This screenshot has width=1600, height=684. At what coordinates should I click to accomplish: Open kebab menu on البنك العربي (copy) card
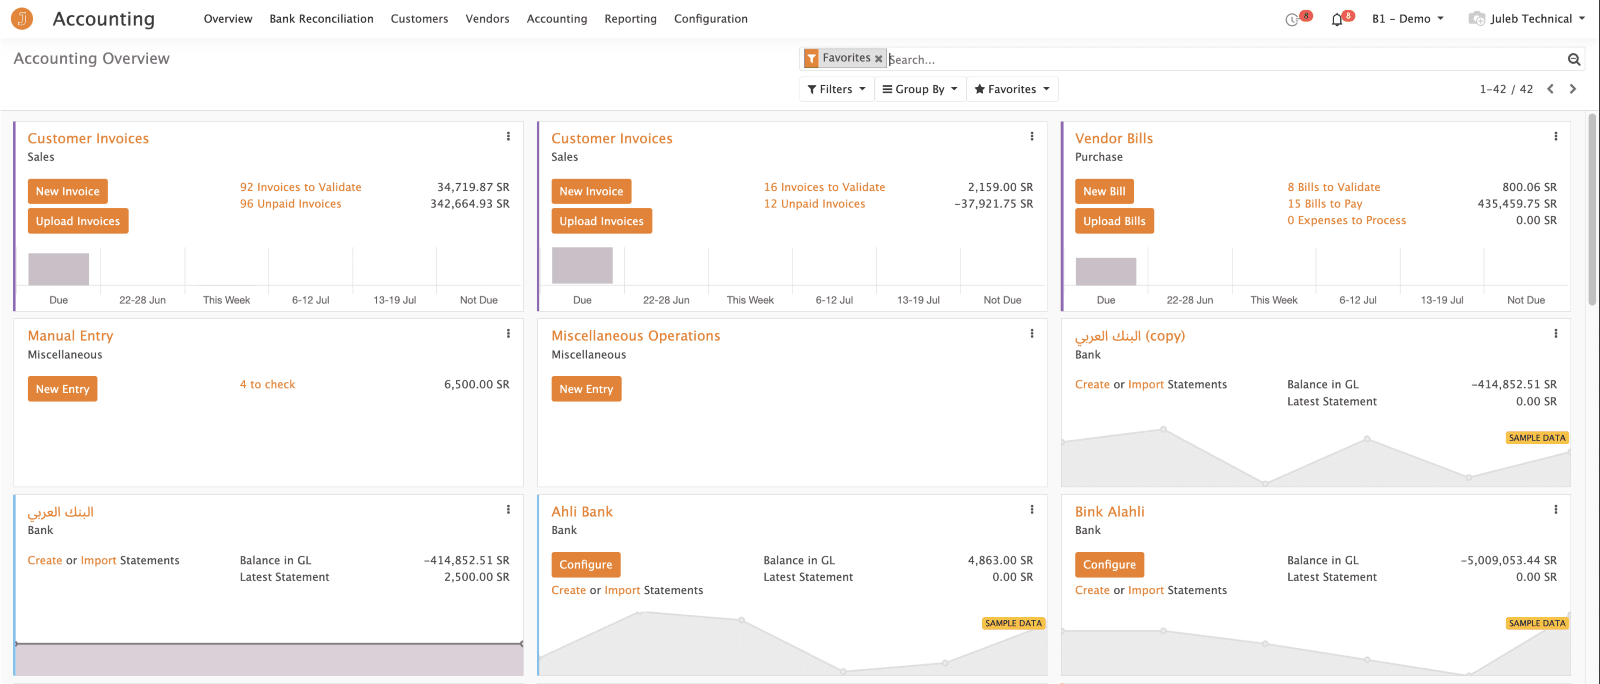tap(1556, 334)
